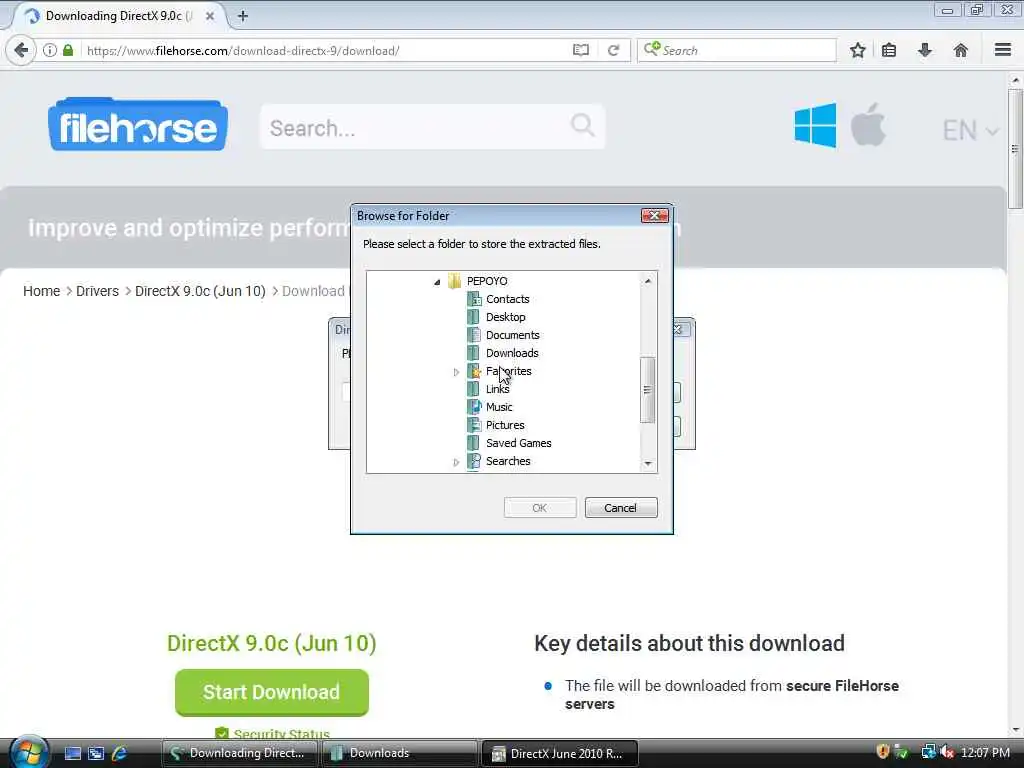Click Switch between windows quick launch icon
Screen dimensions: 1024x768
point(96,753)
